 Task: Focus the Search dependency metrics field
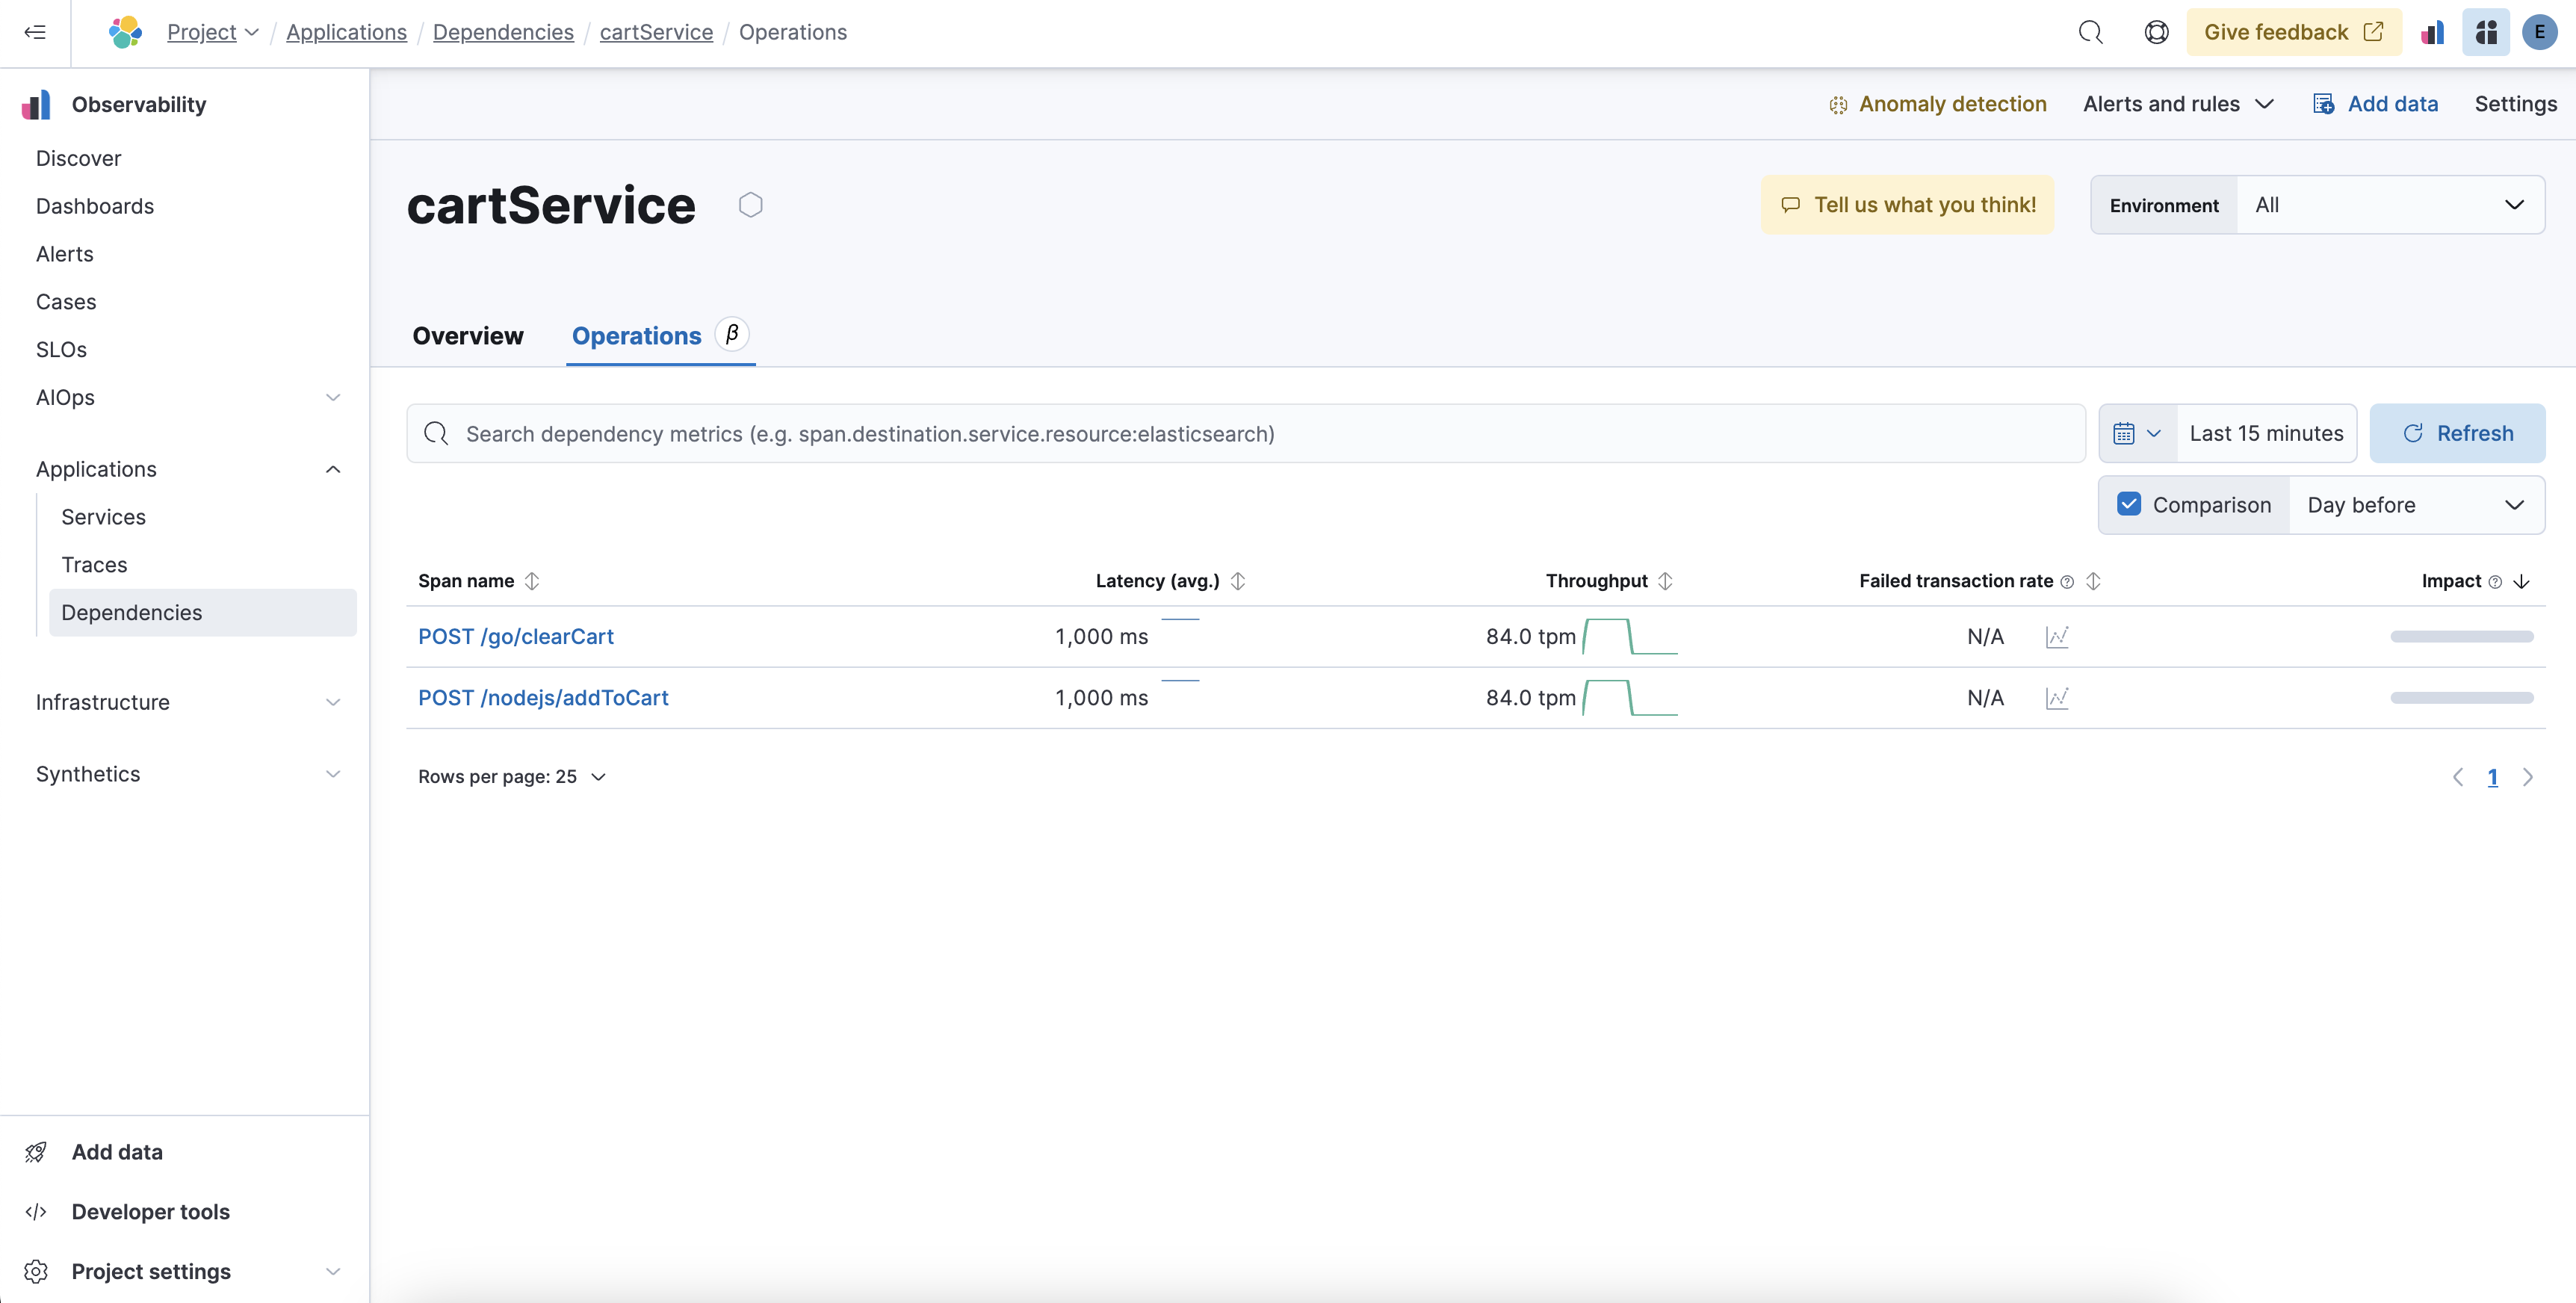pos(1246,433)
